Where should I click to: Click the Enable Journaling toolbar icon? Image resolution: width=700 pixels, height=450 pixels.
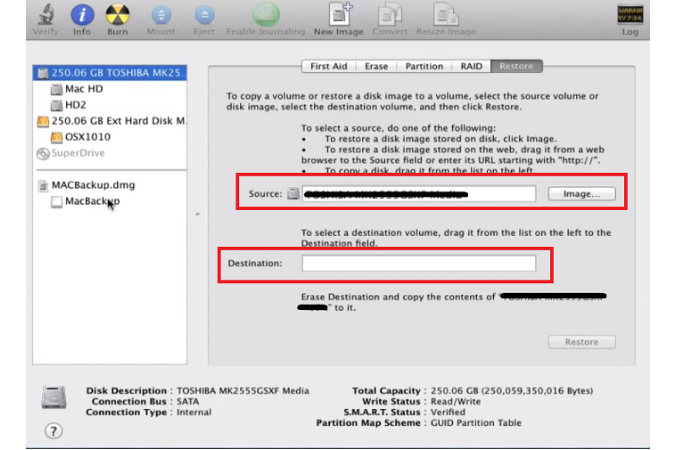click(266, 14)
